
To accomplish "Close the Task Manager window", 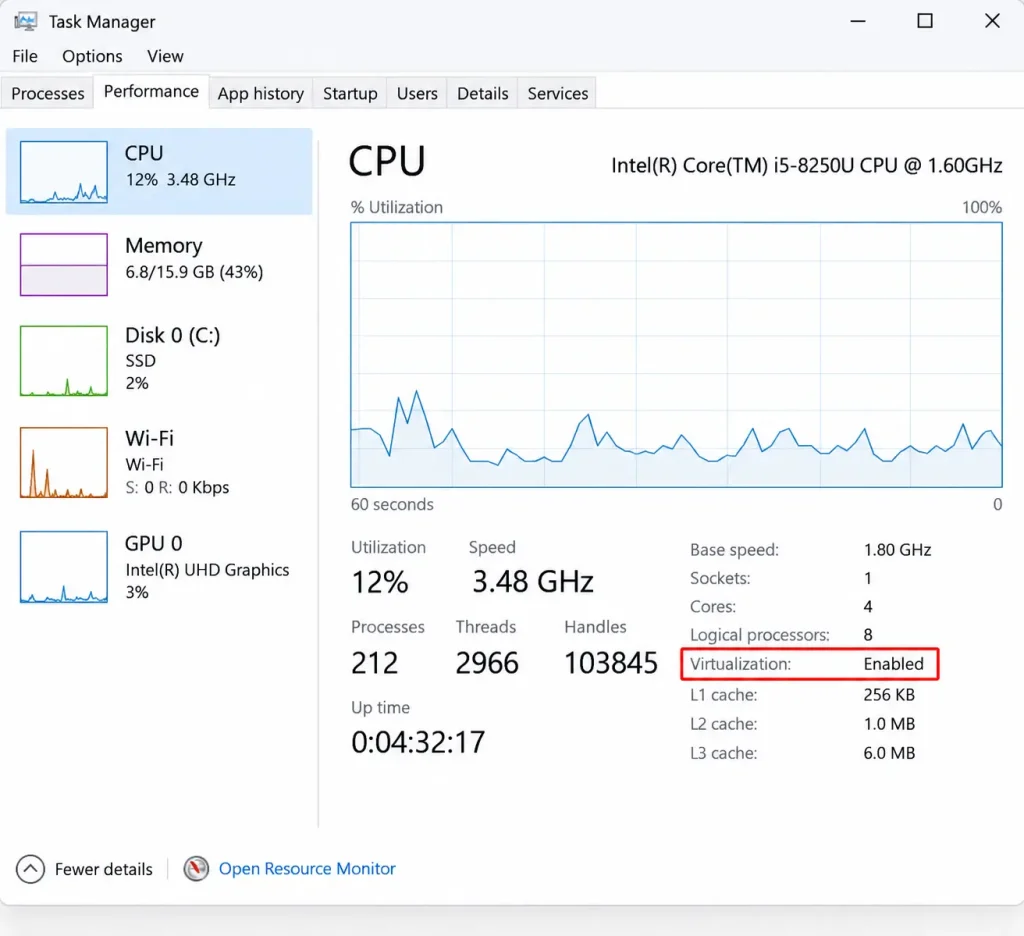I will pyautogui.click(x=992, y=21).
